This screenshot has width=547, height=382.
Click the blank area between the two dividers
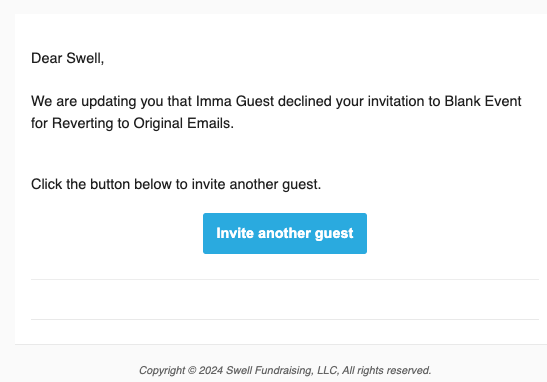[285, 299]
